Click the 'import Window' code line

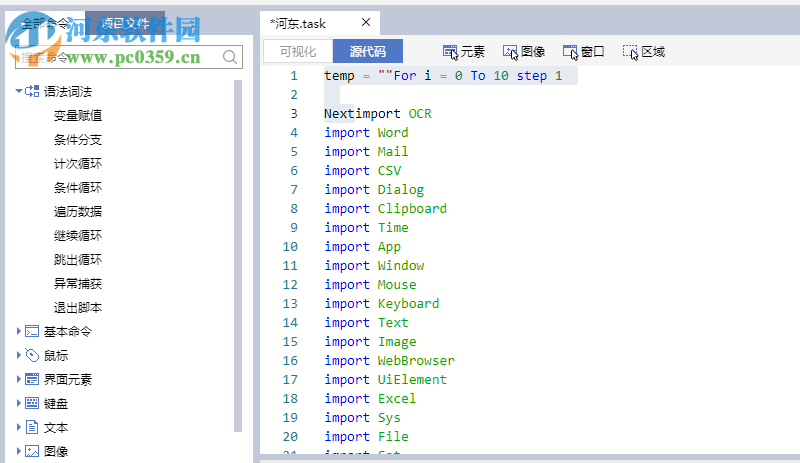point(374,266)
